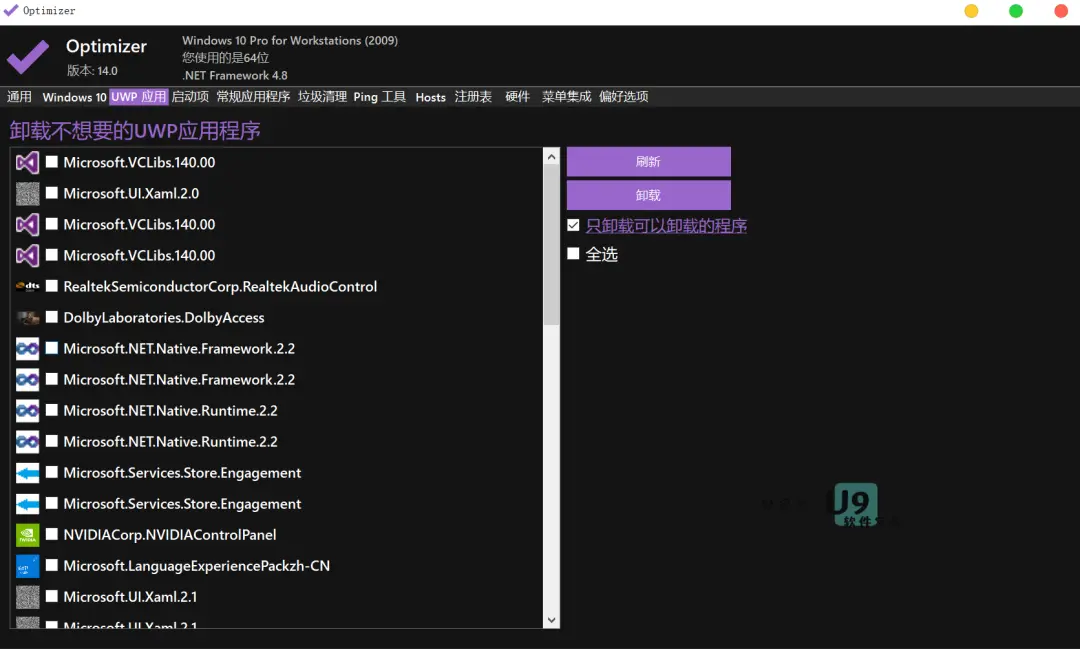
Task: Click the VCLibs icon directly below Microsoft.UI.Xaml.2.0
Action: [28, 225]
